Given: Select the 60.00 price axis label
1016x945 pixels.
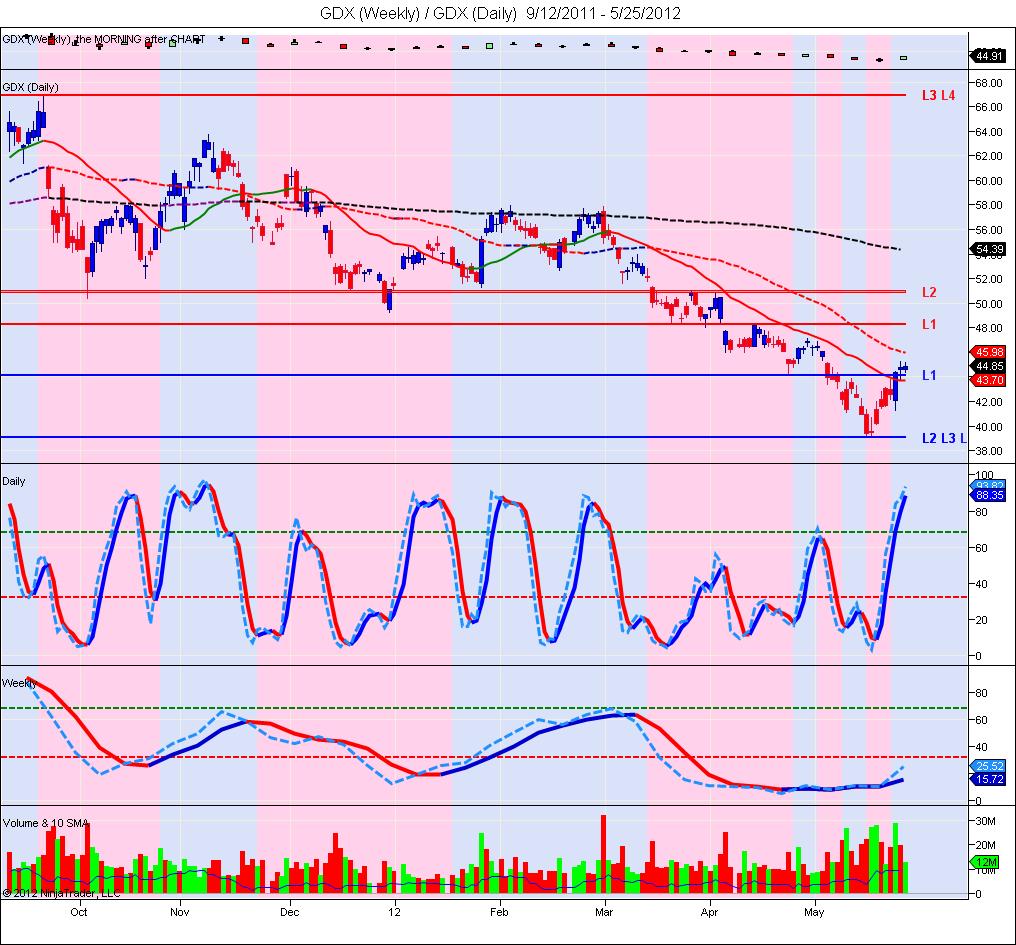Looking at the screenshot, I should point(989,181).
